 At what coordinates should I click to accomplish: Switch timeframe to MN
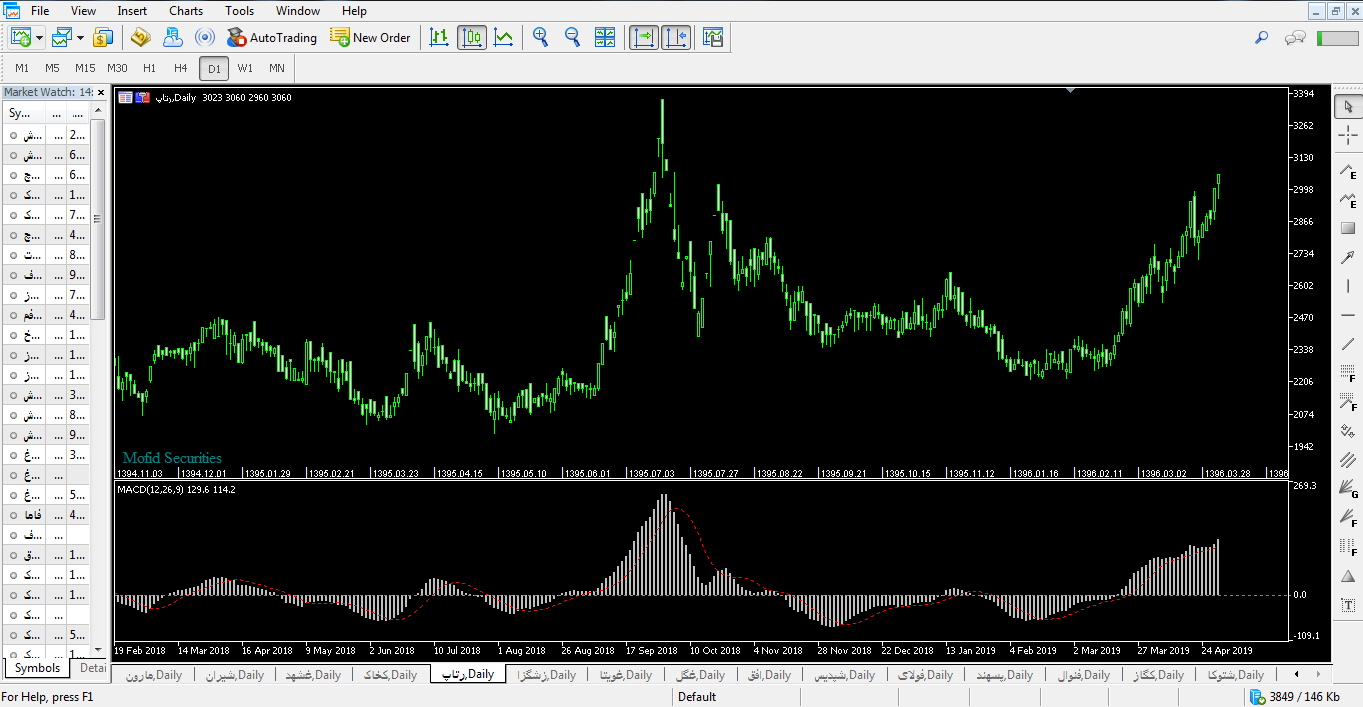tap(277, 68)
